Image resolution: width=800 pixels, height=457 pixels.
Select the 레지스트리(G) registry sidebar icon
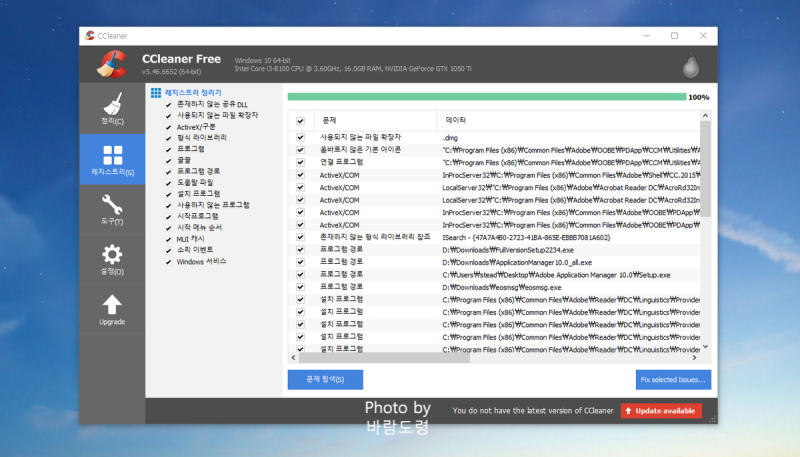pyautogui.click(x=112, y=159)
